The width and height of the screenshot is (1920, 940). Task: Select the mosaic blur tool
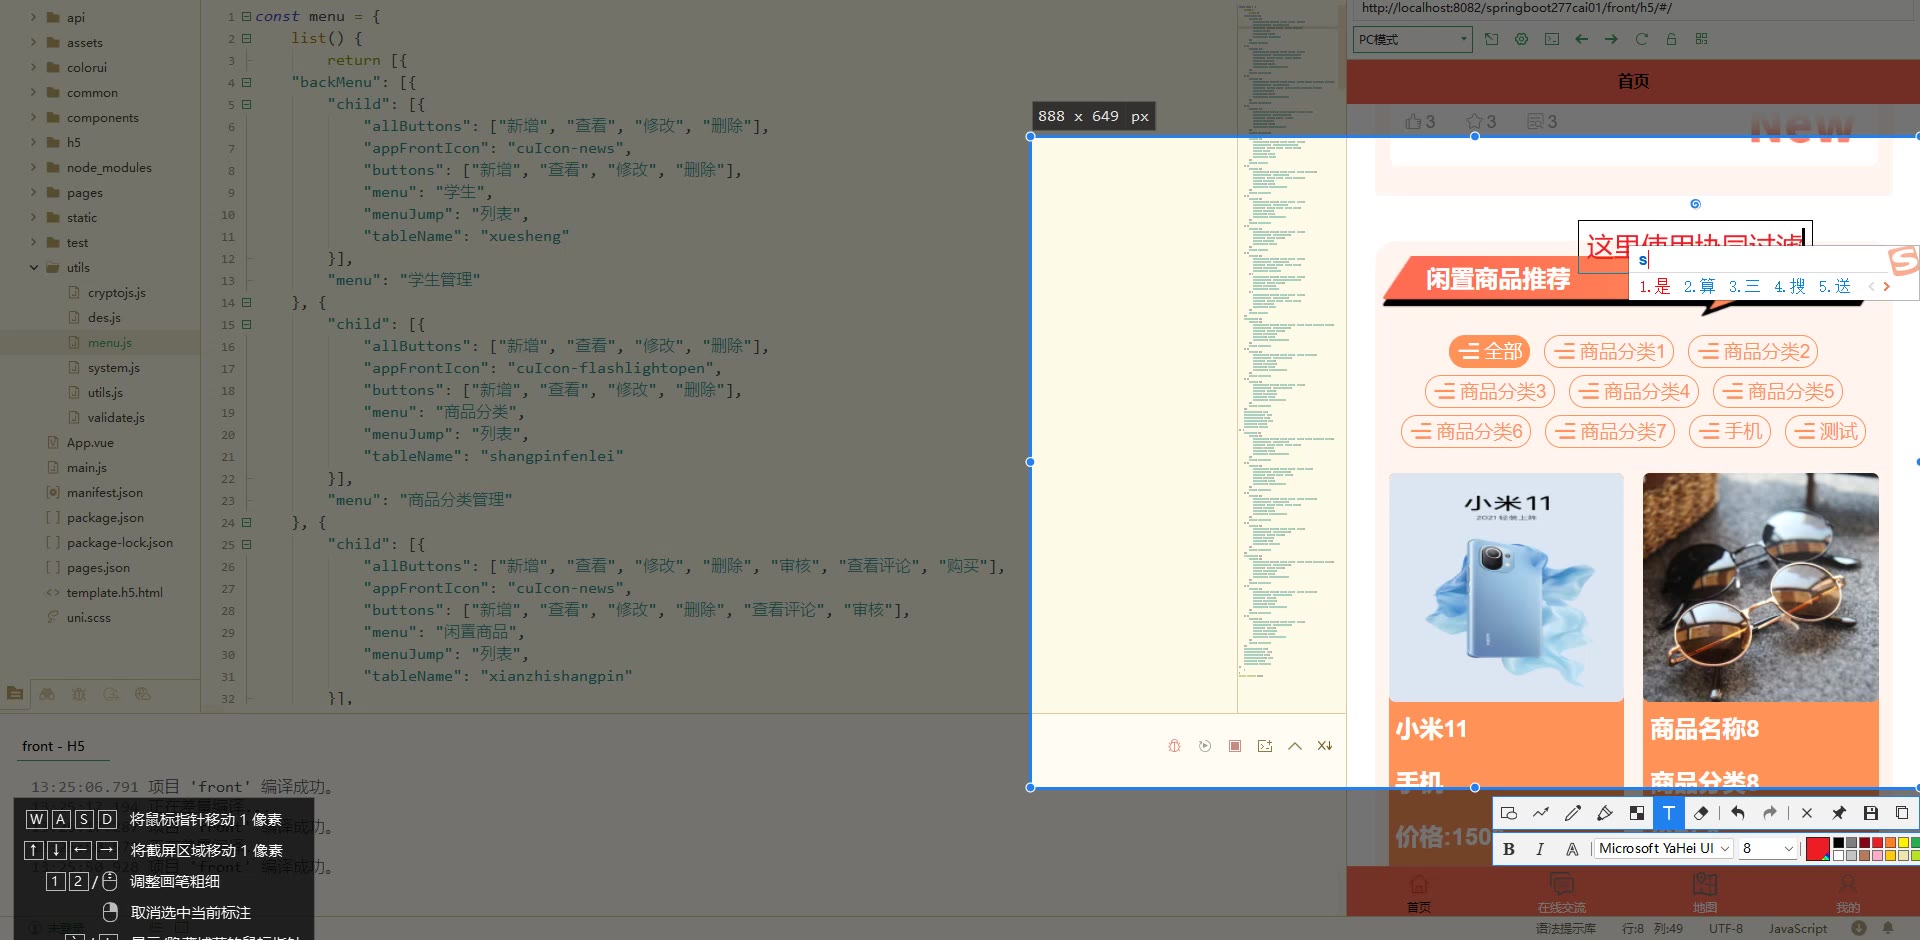1637,813
